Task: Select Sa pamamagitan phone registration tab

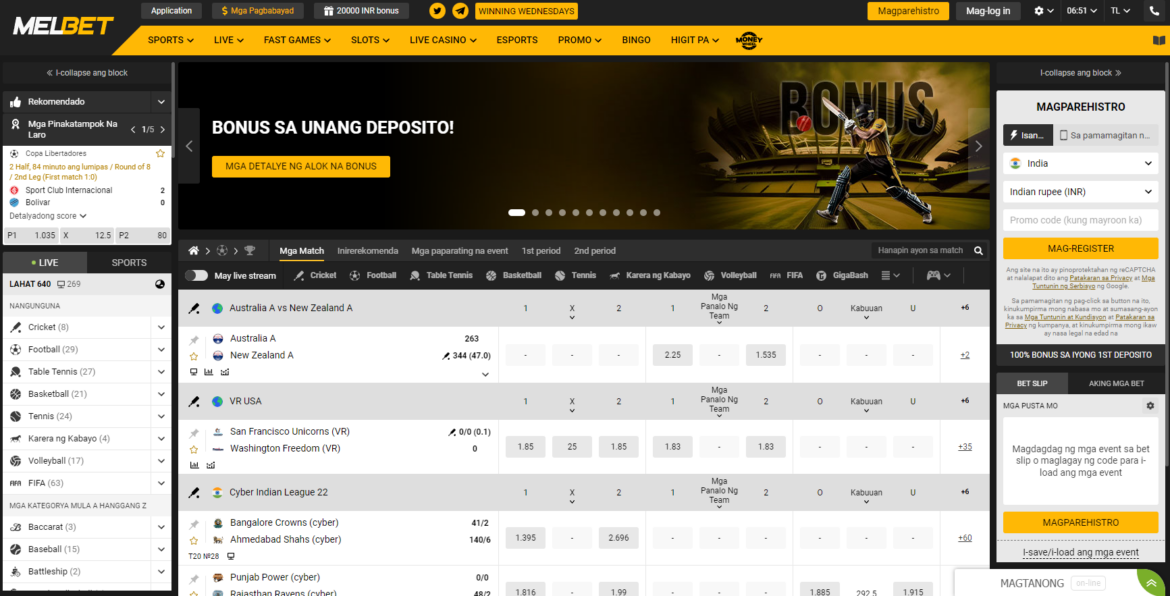Action: point(1106,135)
